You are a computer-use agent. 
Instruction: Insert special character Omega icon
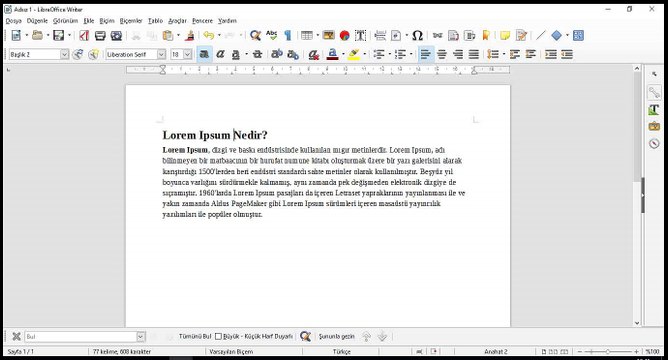pyautogui.click(x=418, y=35)
